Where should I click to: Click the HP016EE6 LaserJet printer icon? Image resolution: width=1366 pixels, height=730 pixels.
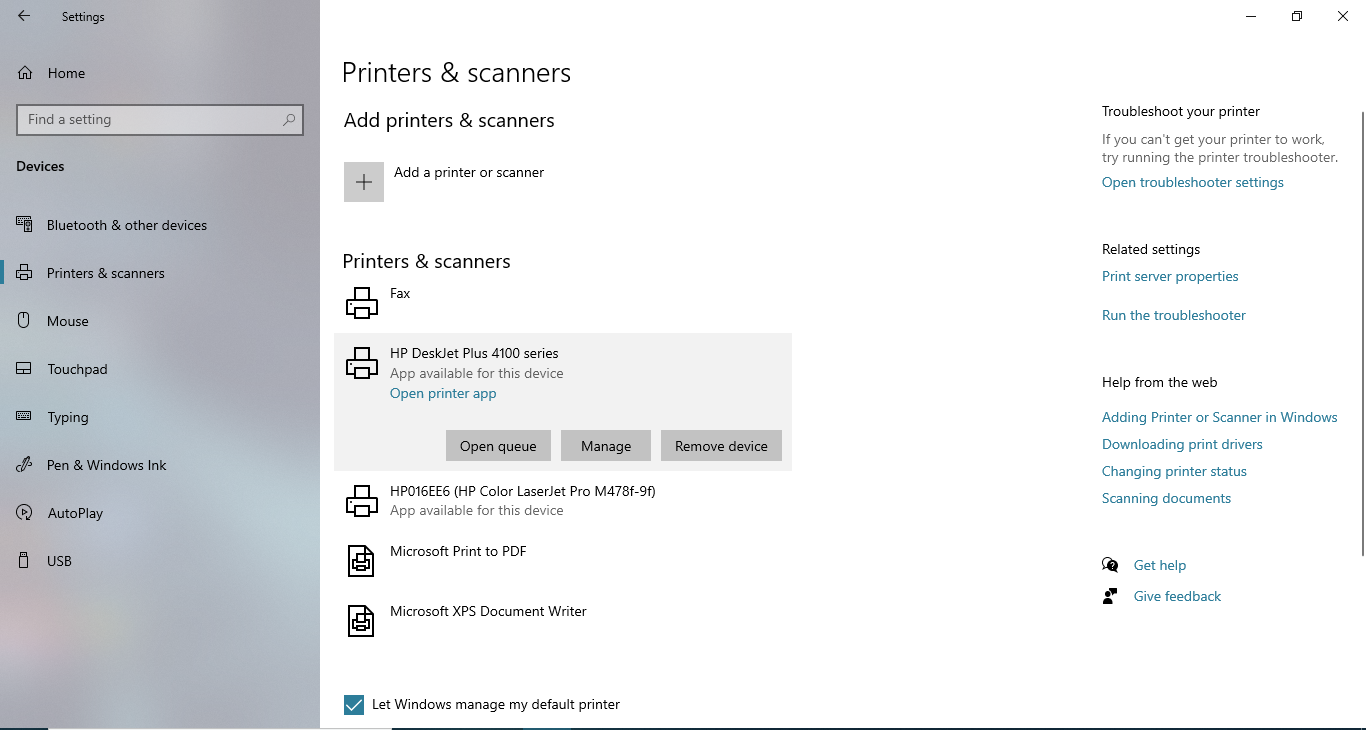pos(362,501)
